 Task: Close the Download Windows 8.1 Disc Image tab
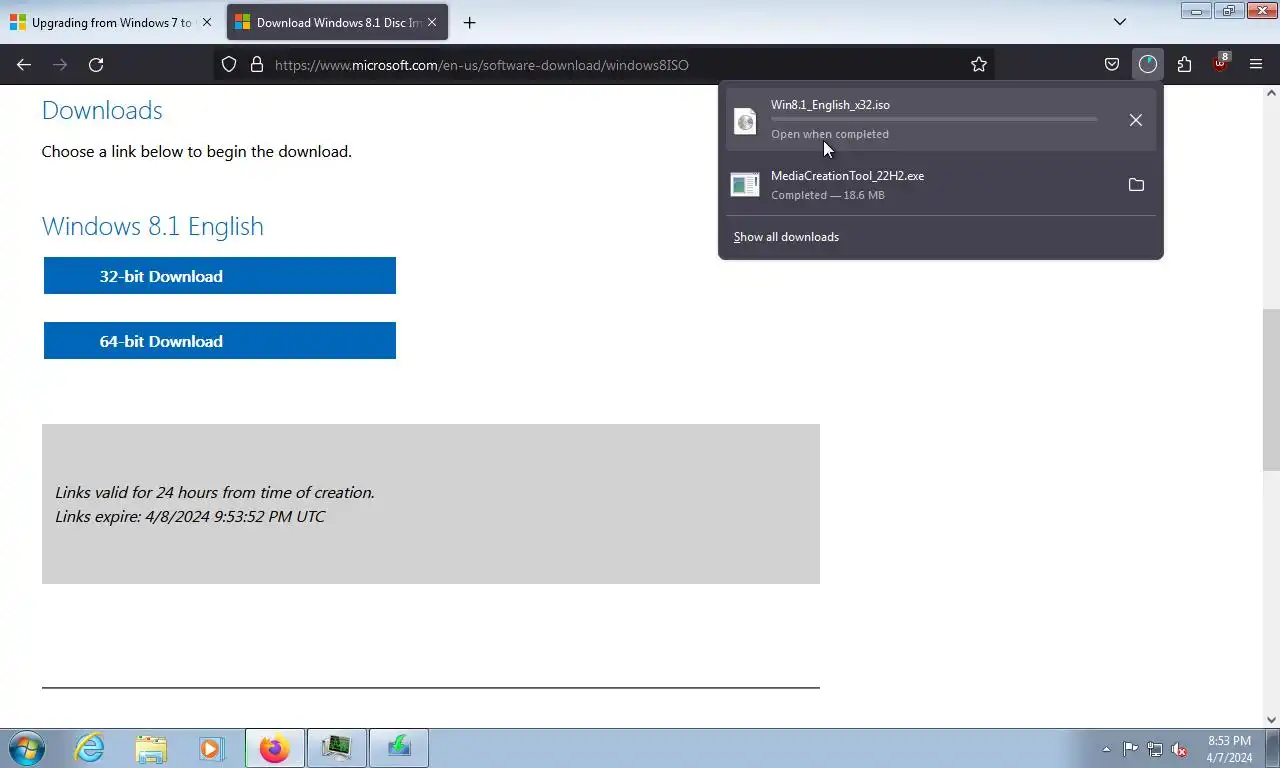(x=432, y=22)
